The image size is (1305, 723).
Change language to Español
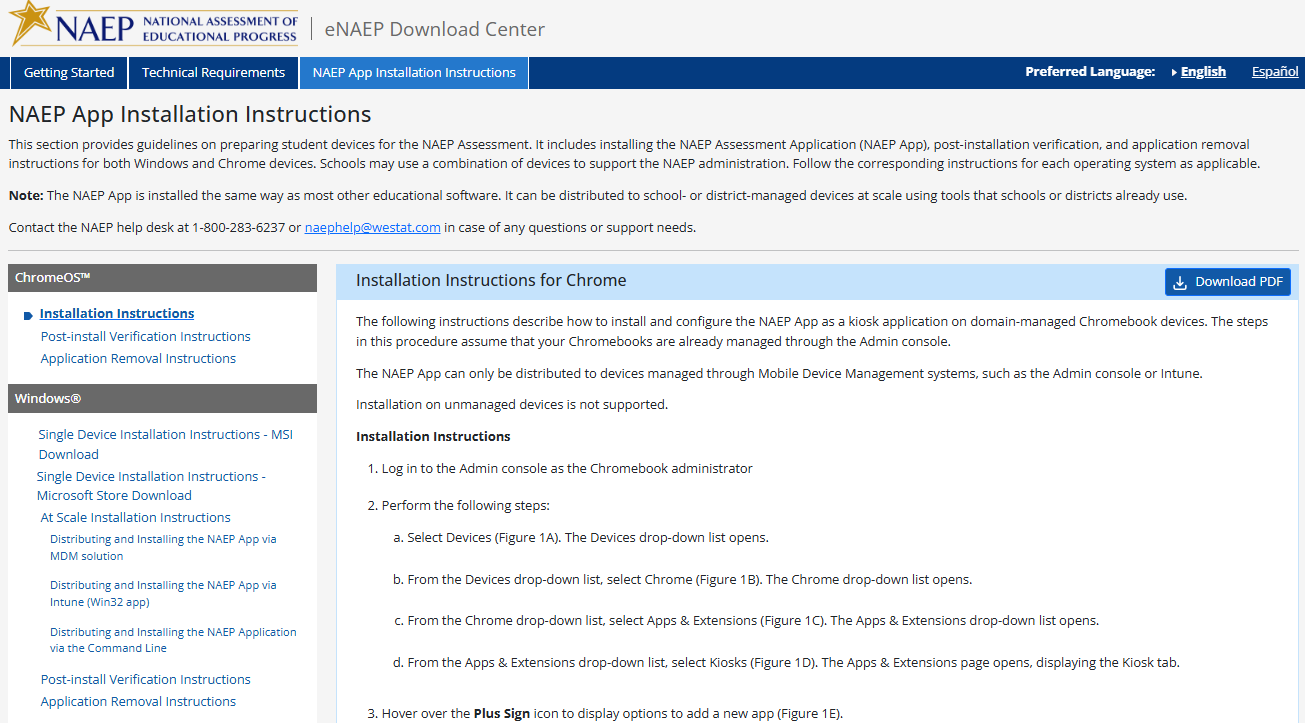coord(1274,72)
